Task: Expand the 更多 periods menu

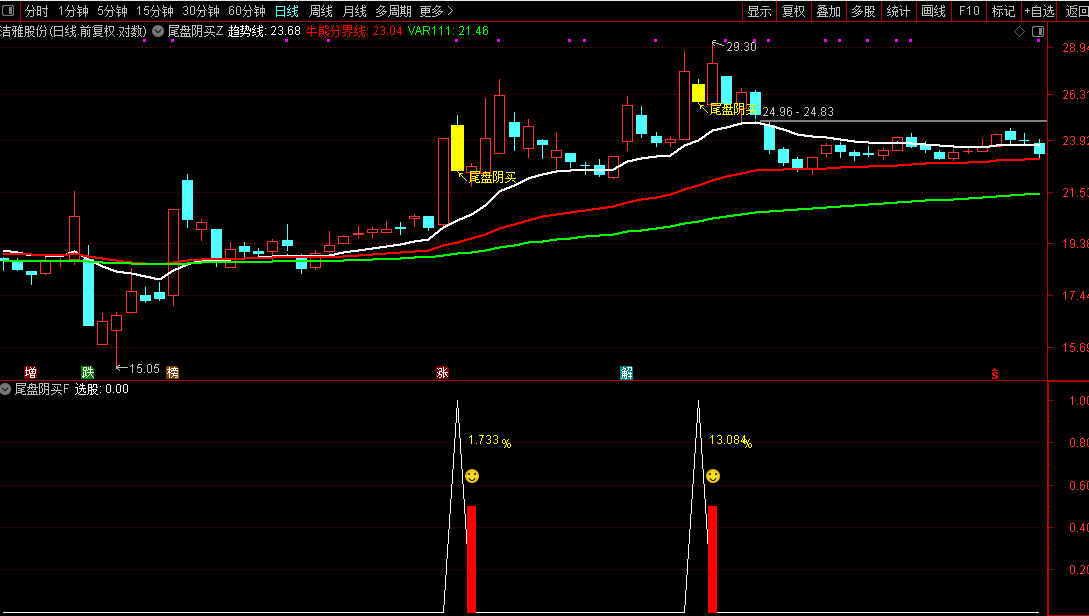Action: tap(436, 11)
